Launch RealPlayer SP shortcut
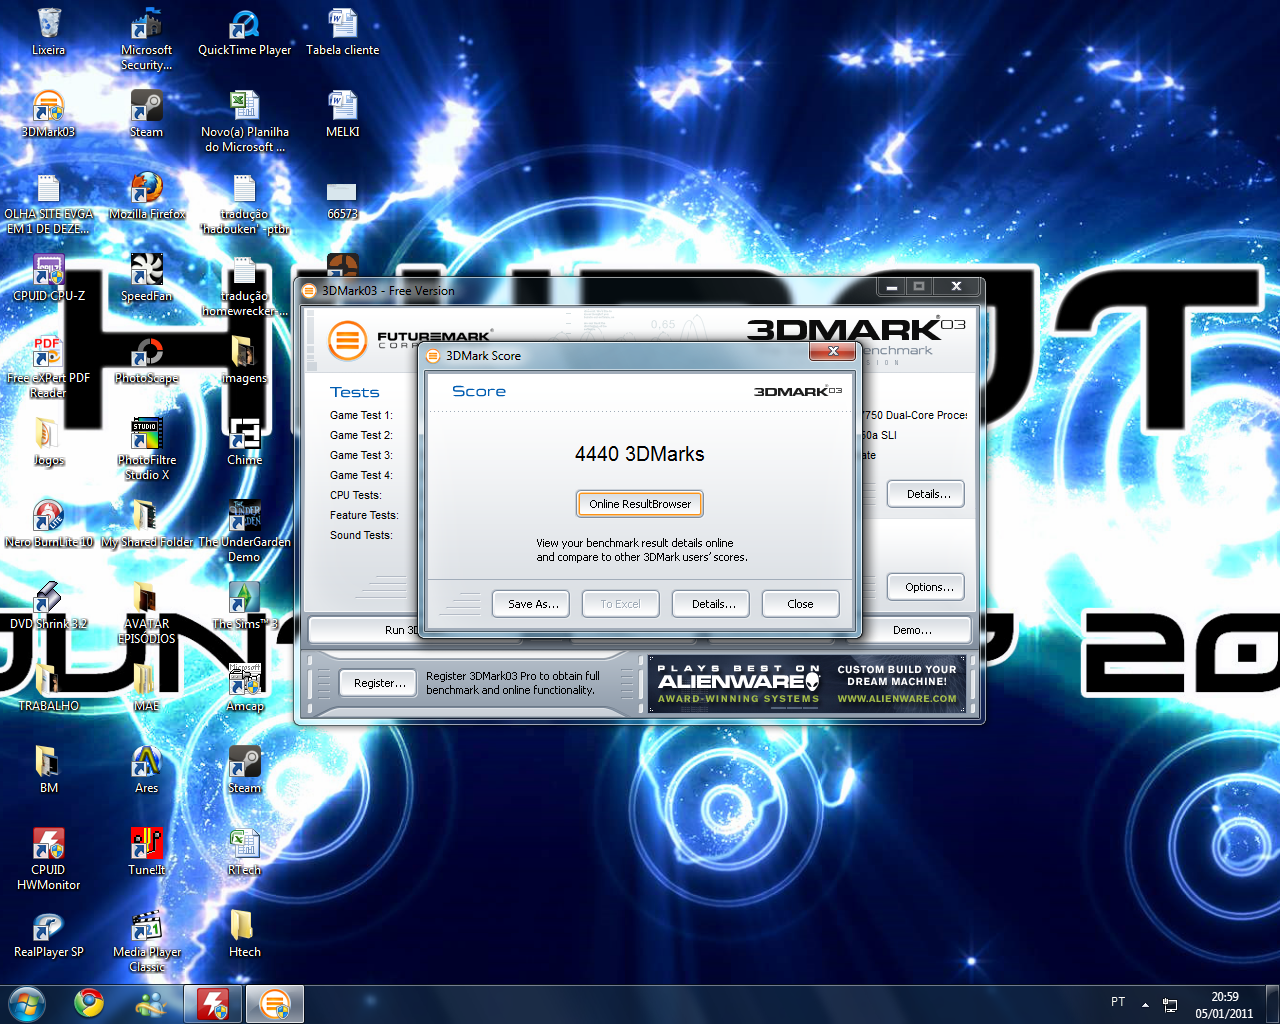 (x=48, y=934)
